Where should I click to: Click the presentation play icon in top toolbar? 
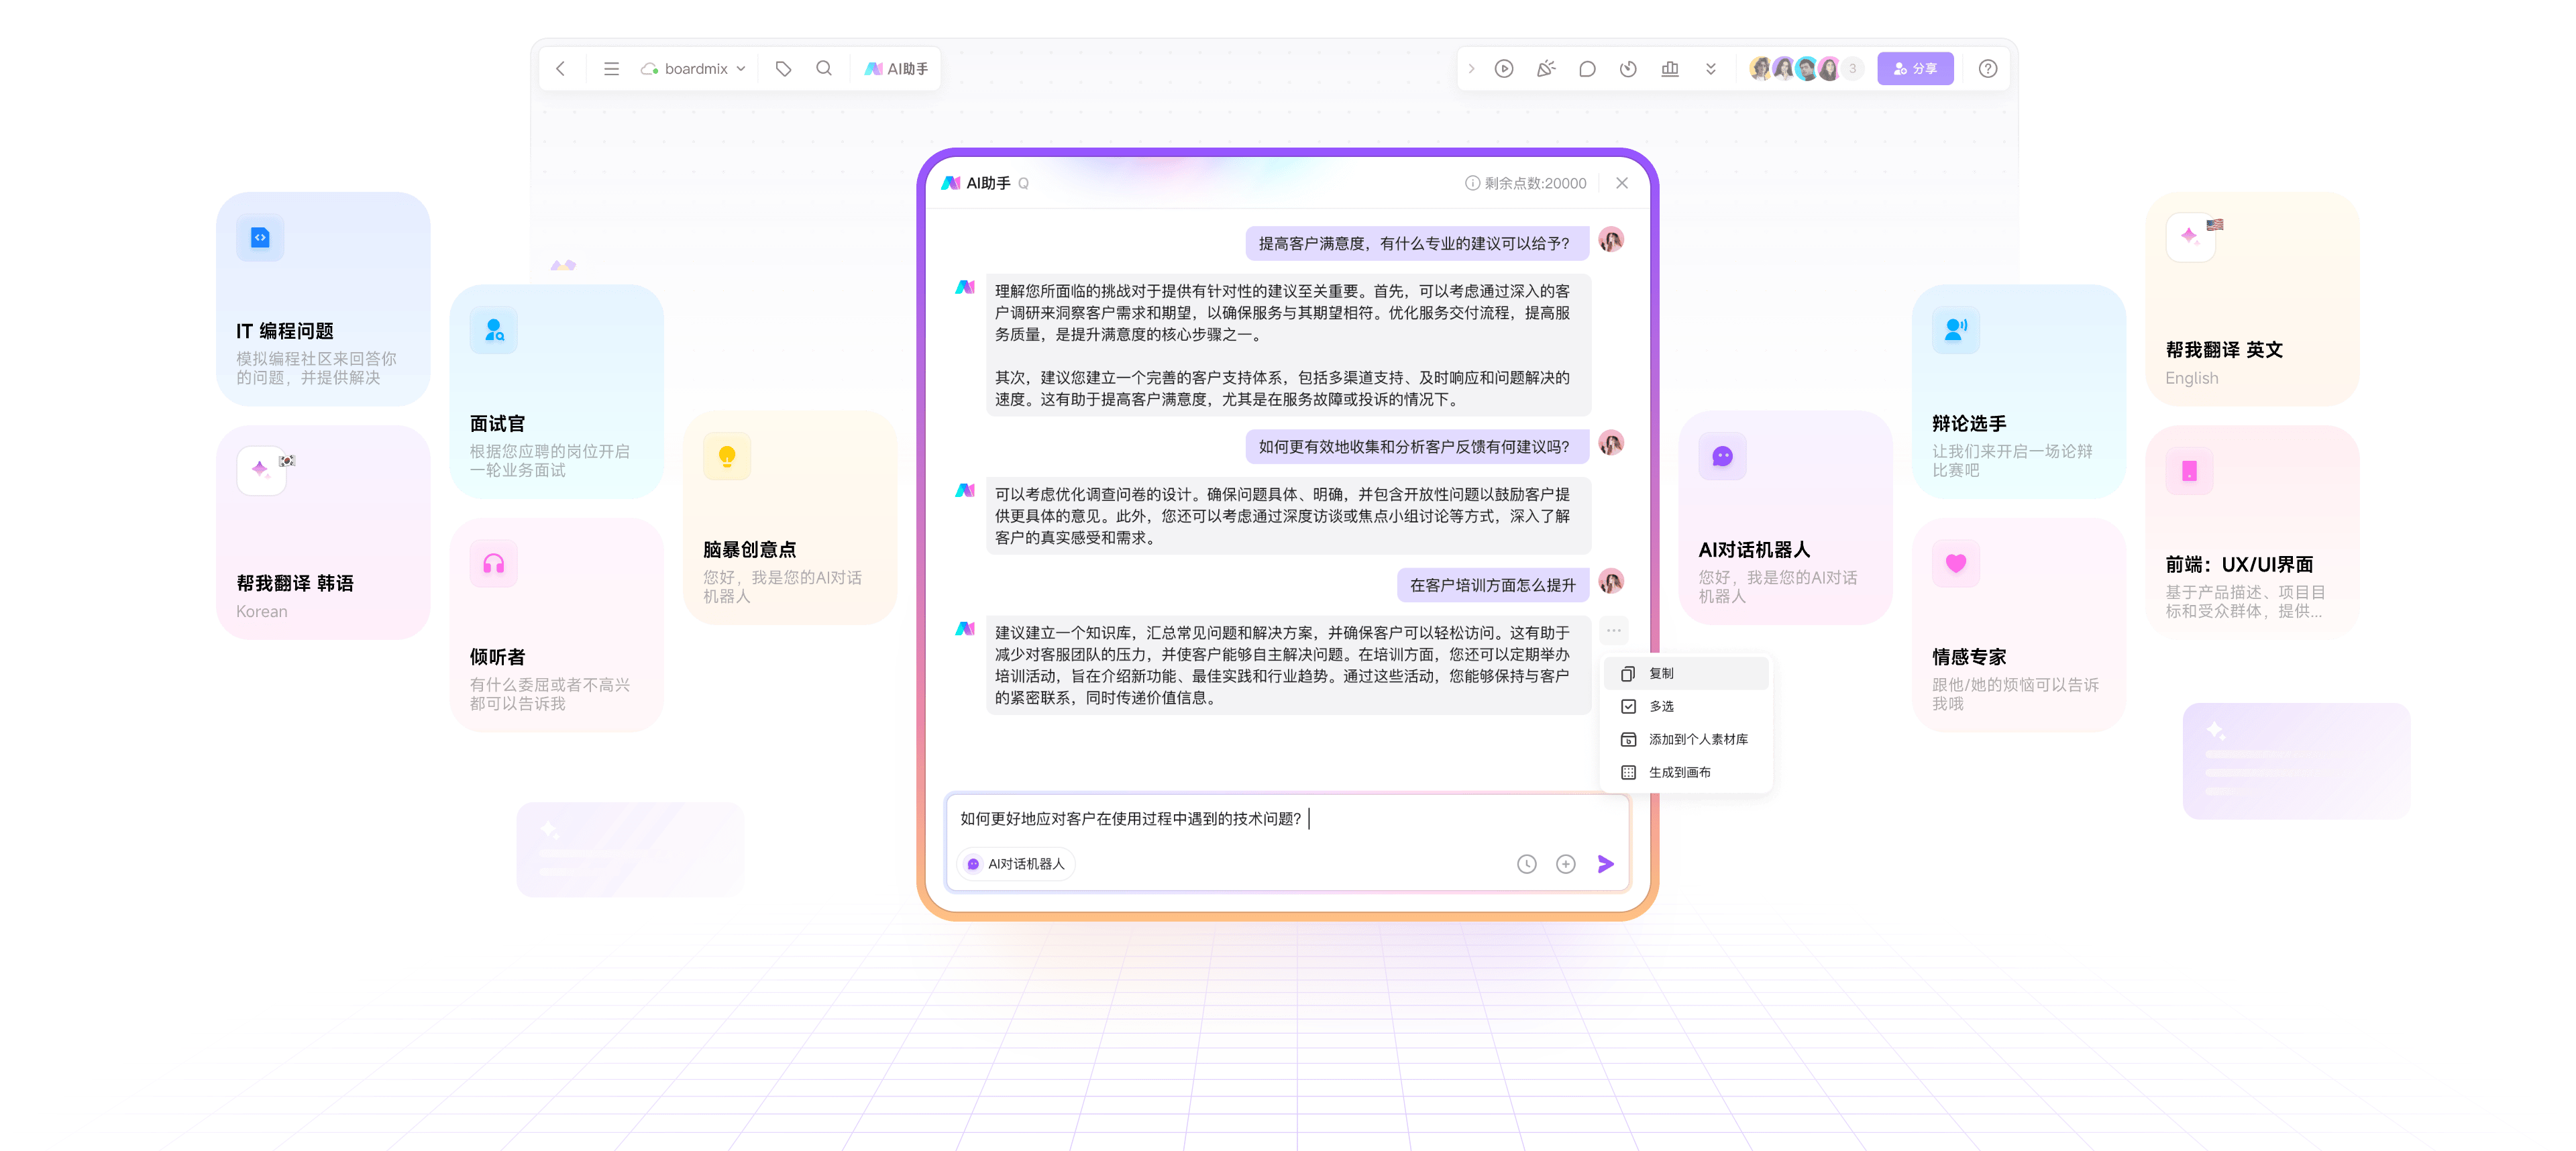point(1503,69)
